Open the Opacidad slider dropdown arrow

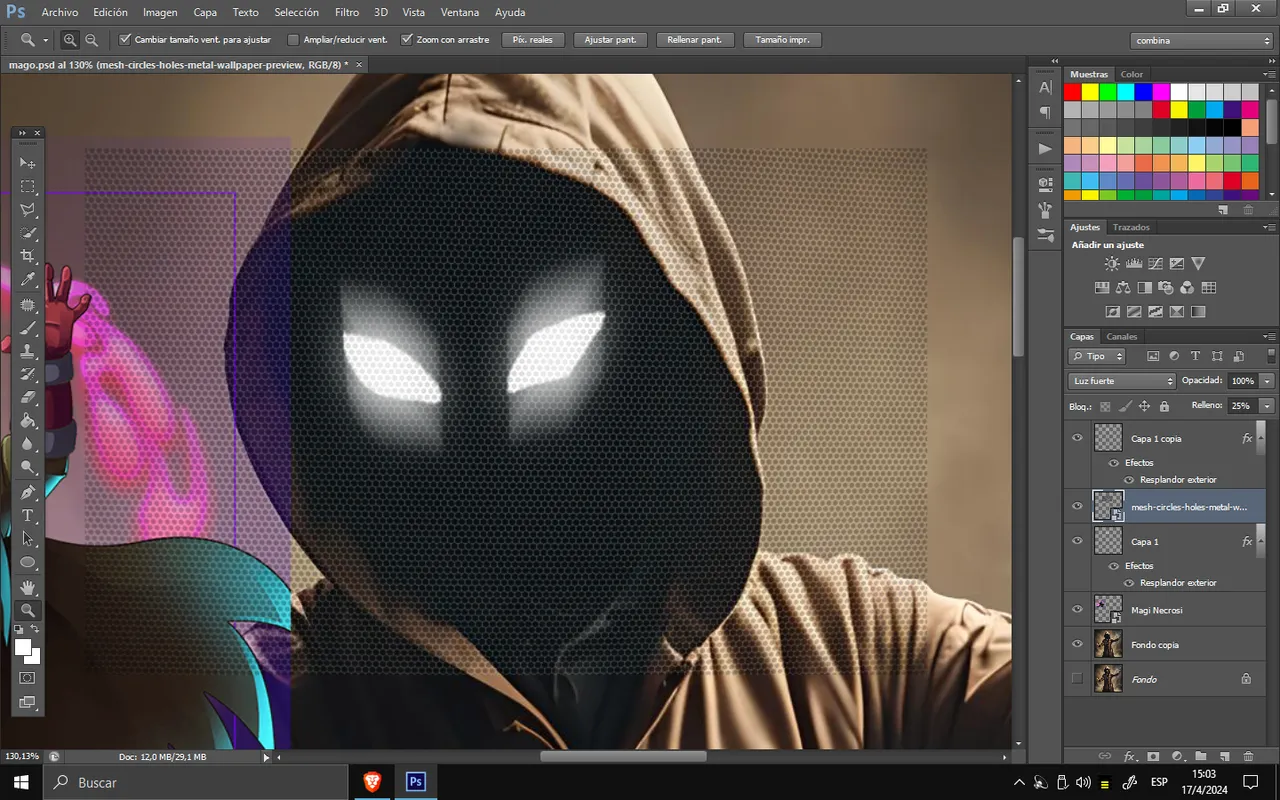(x=1268, y=381)
